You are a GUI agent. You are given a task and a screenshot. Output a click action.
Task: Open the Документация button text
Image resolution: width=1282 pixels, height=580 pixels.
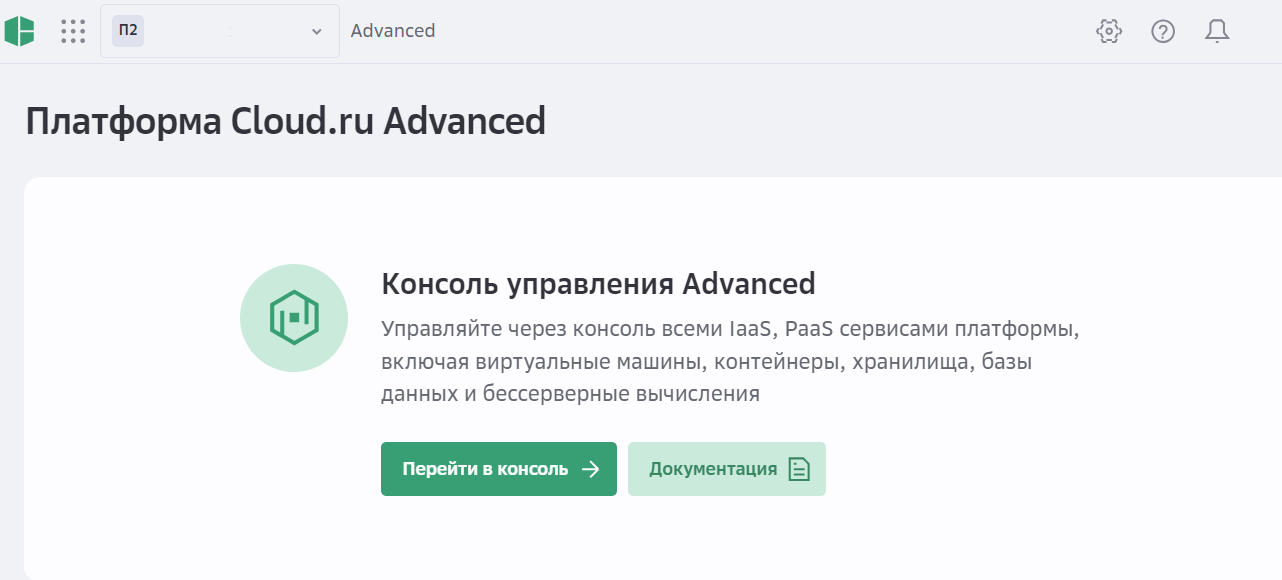coord(713,469)
